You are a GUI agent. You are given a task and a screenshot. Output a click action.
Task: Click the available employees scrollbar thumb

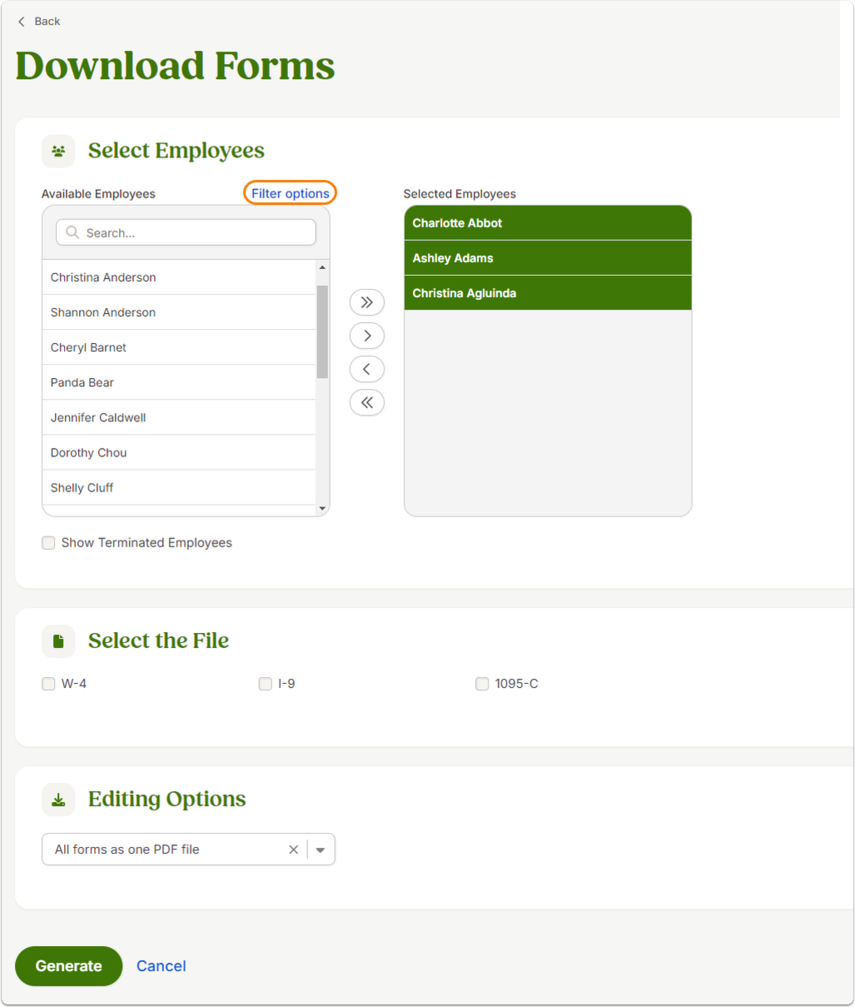[322, 332]
